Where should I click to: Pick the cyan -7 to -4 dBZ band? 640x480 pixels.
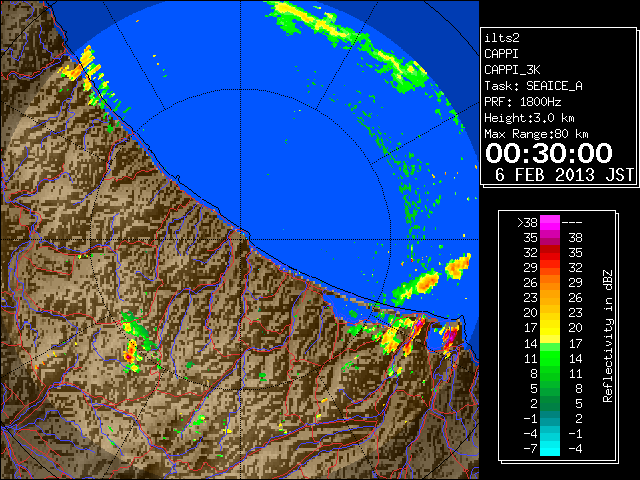(550, 448)
